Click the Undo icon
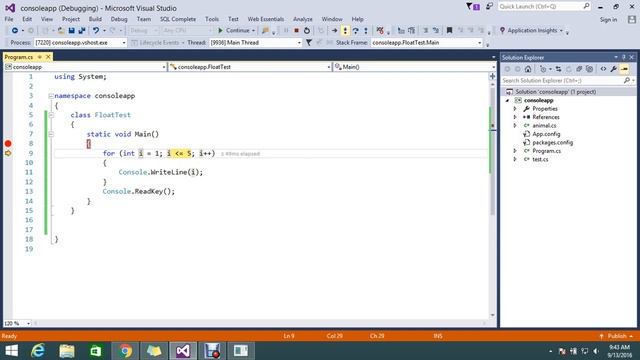Viewport: 640px width, 360px height. [96, 31]
